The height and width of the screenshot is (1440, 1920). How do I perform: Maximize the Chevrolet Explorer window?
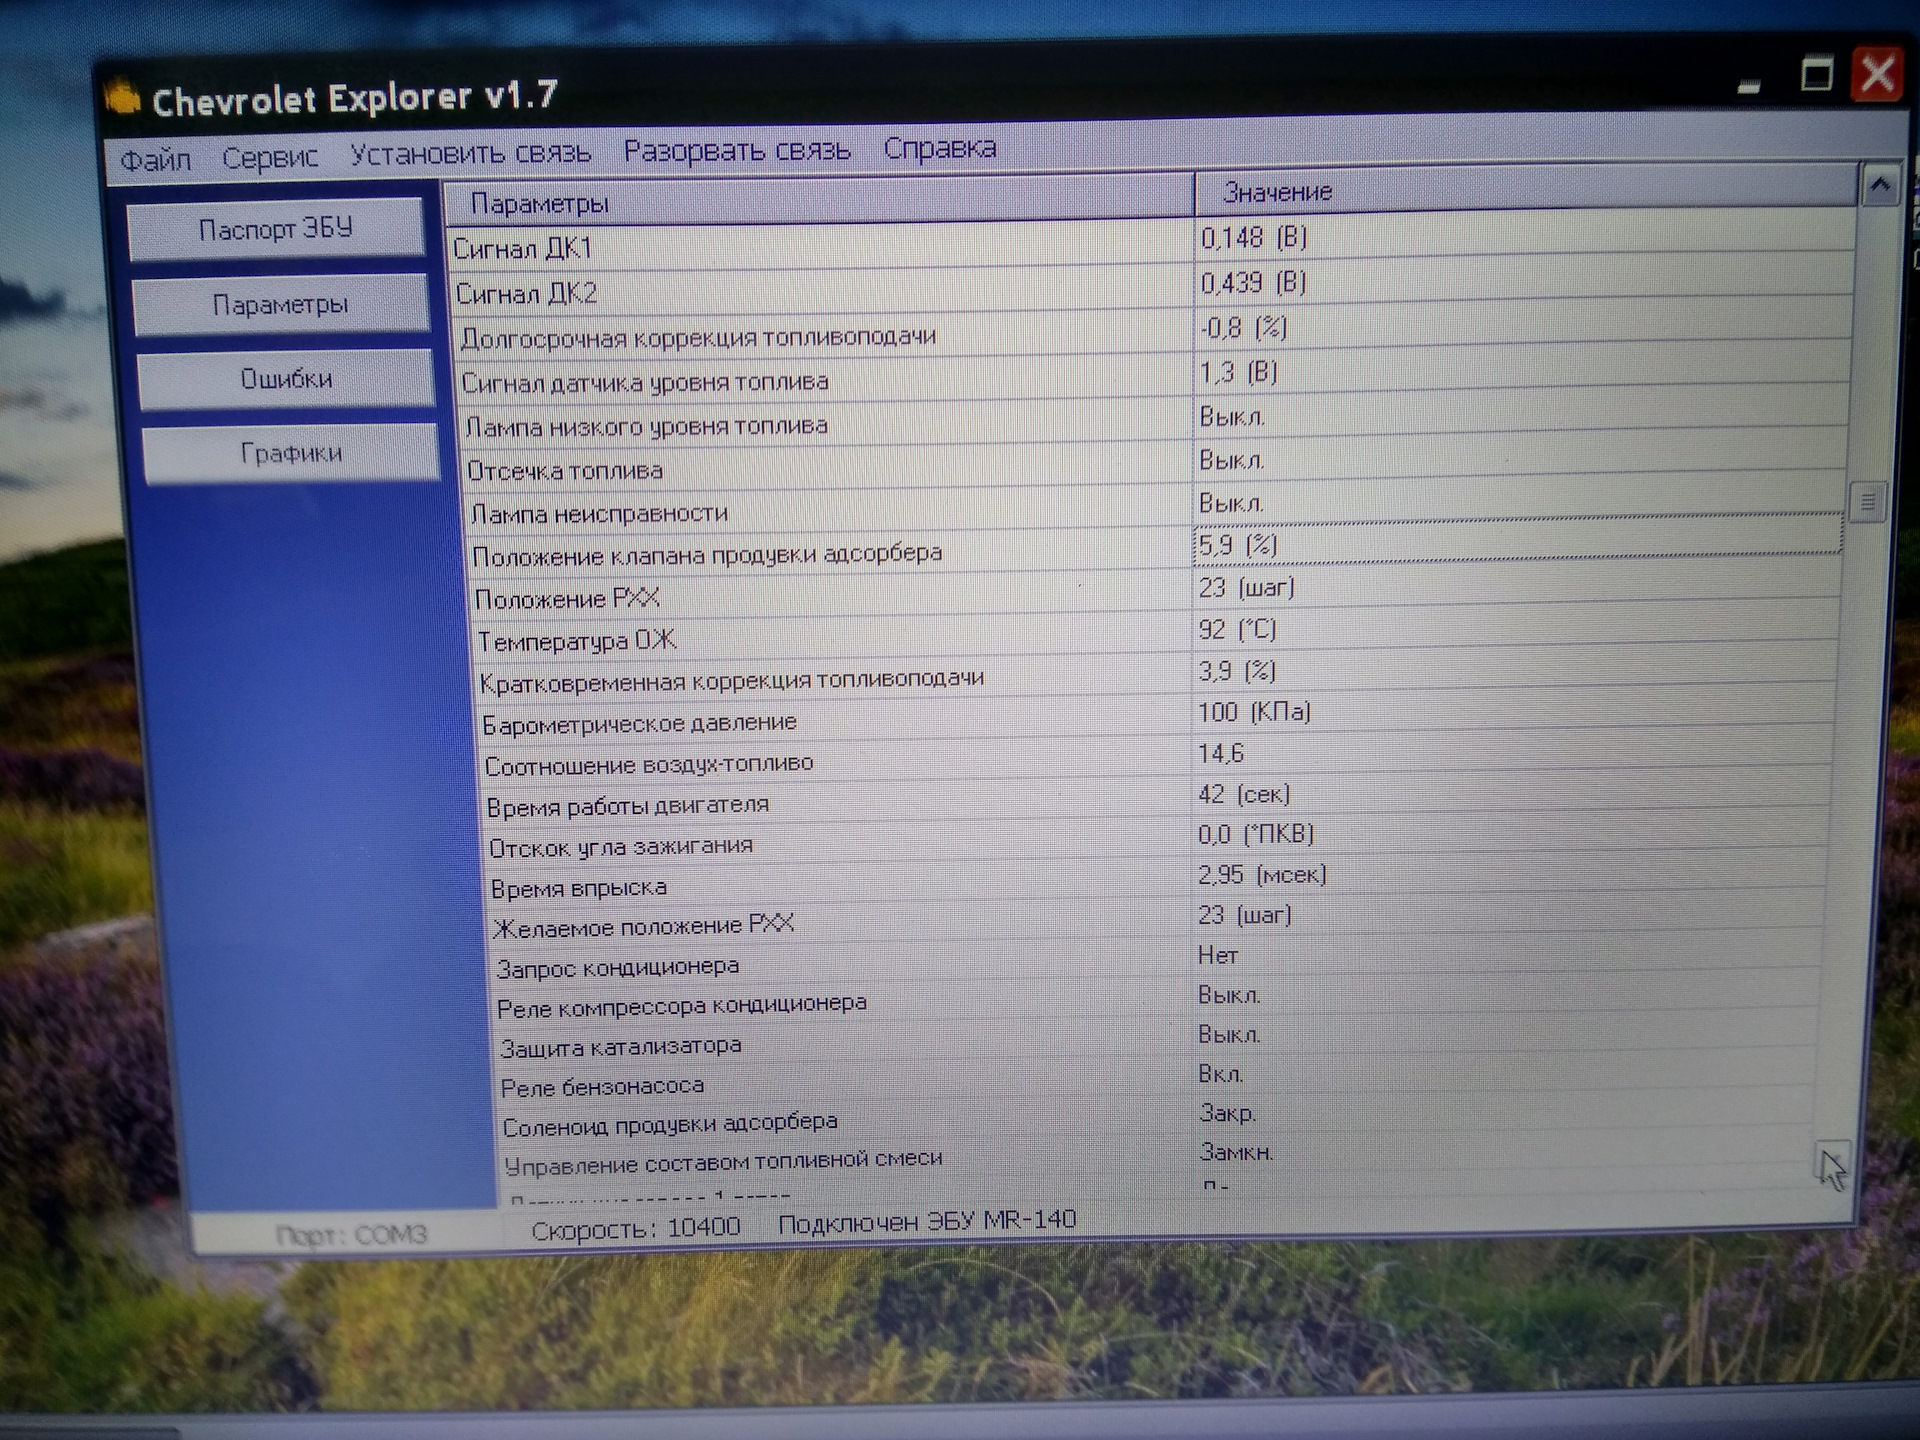[x=1816, y=75]
